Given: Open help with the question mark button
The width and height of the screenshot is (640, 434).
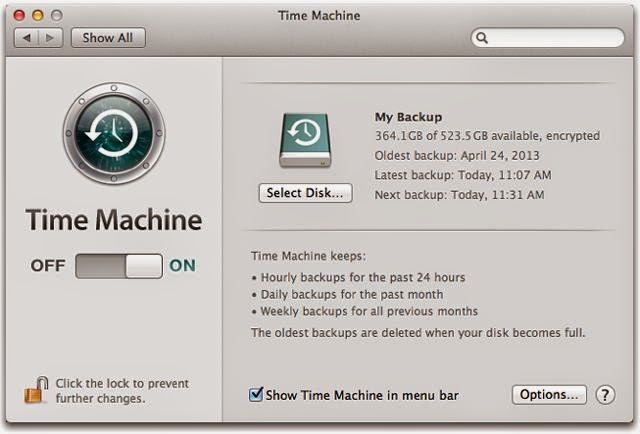Looking at the screenshot, I should click(x=605, y=395).
